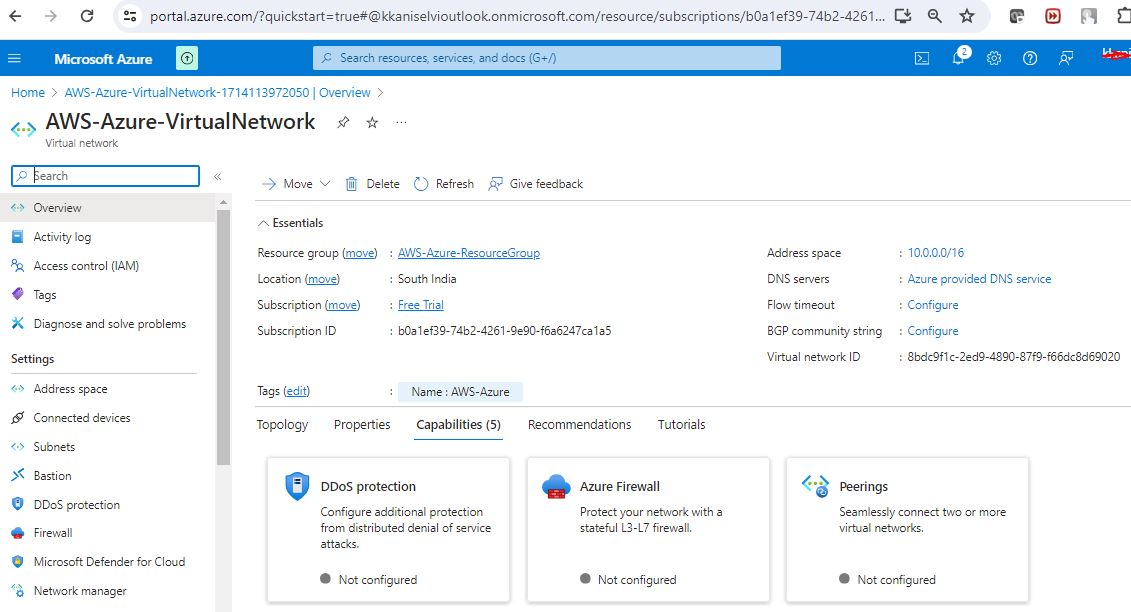Viewport: 1131px width, 612px height.
Task: Click the top resource search box
Action: click(x=546, y=58)
